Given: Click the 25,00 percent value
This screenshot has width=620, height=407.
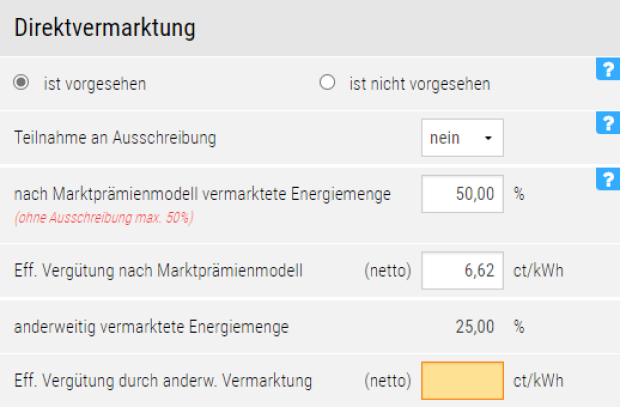Looking at the screenshot, I should coord(476,325).
